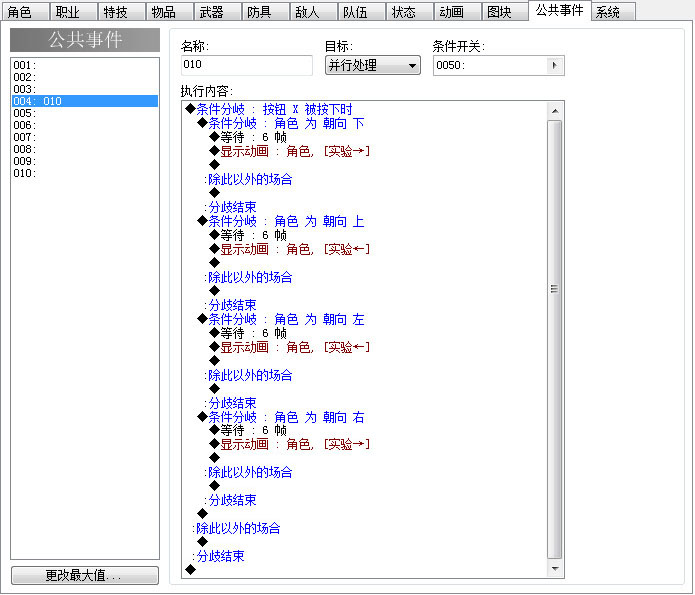Open the 防具 tab
The height and width of the screenshot is (595, 695).
tap(265, 12)
